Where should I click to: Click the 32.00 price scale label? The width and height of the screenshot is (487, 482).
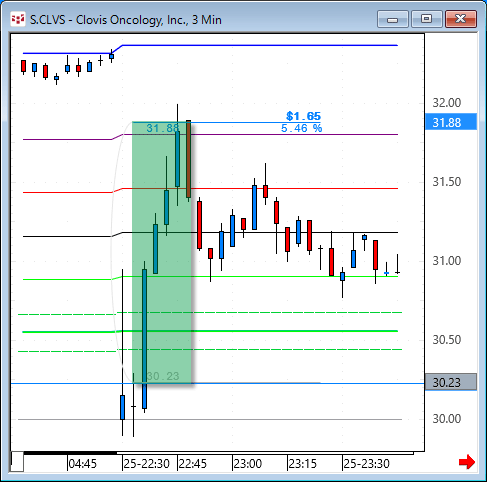click(447, 103)
